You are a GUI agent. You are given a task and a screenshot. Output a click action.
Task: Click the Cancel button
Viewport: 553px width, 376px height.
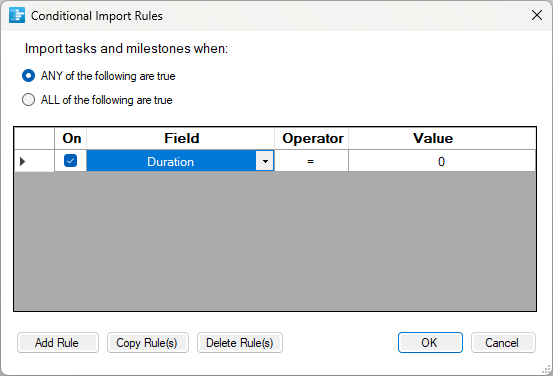tap(503, 342)
